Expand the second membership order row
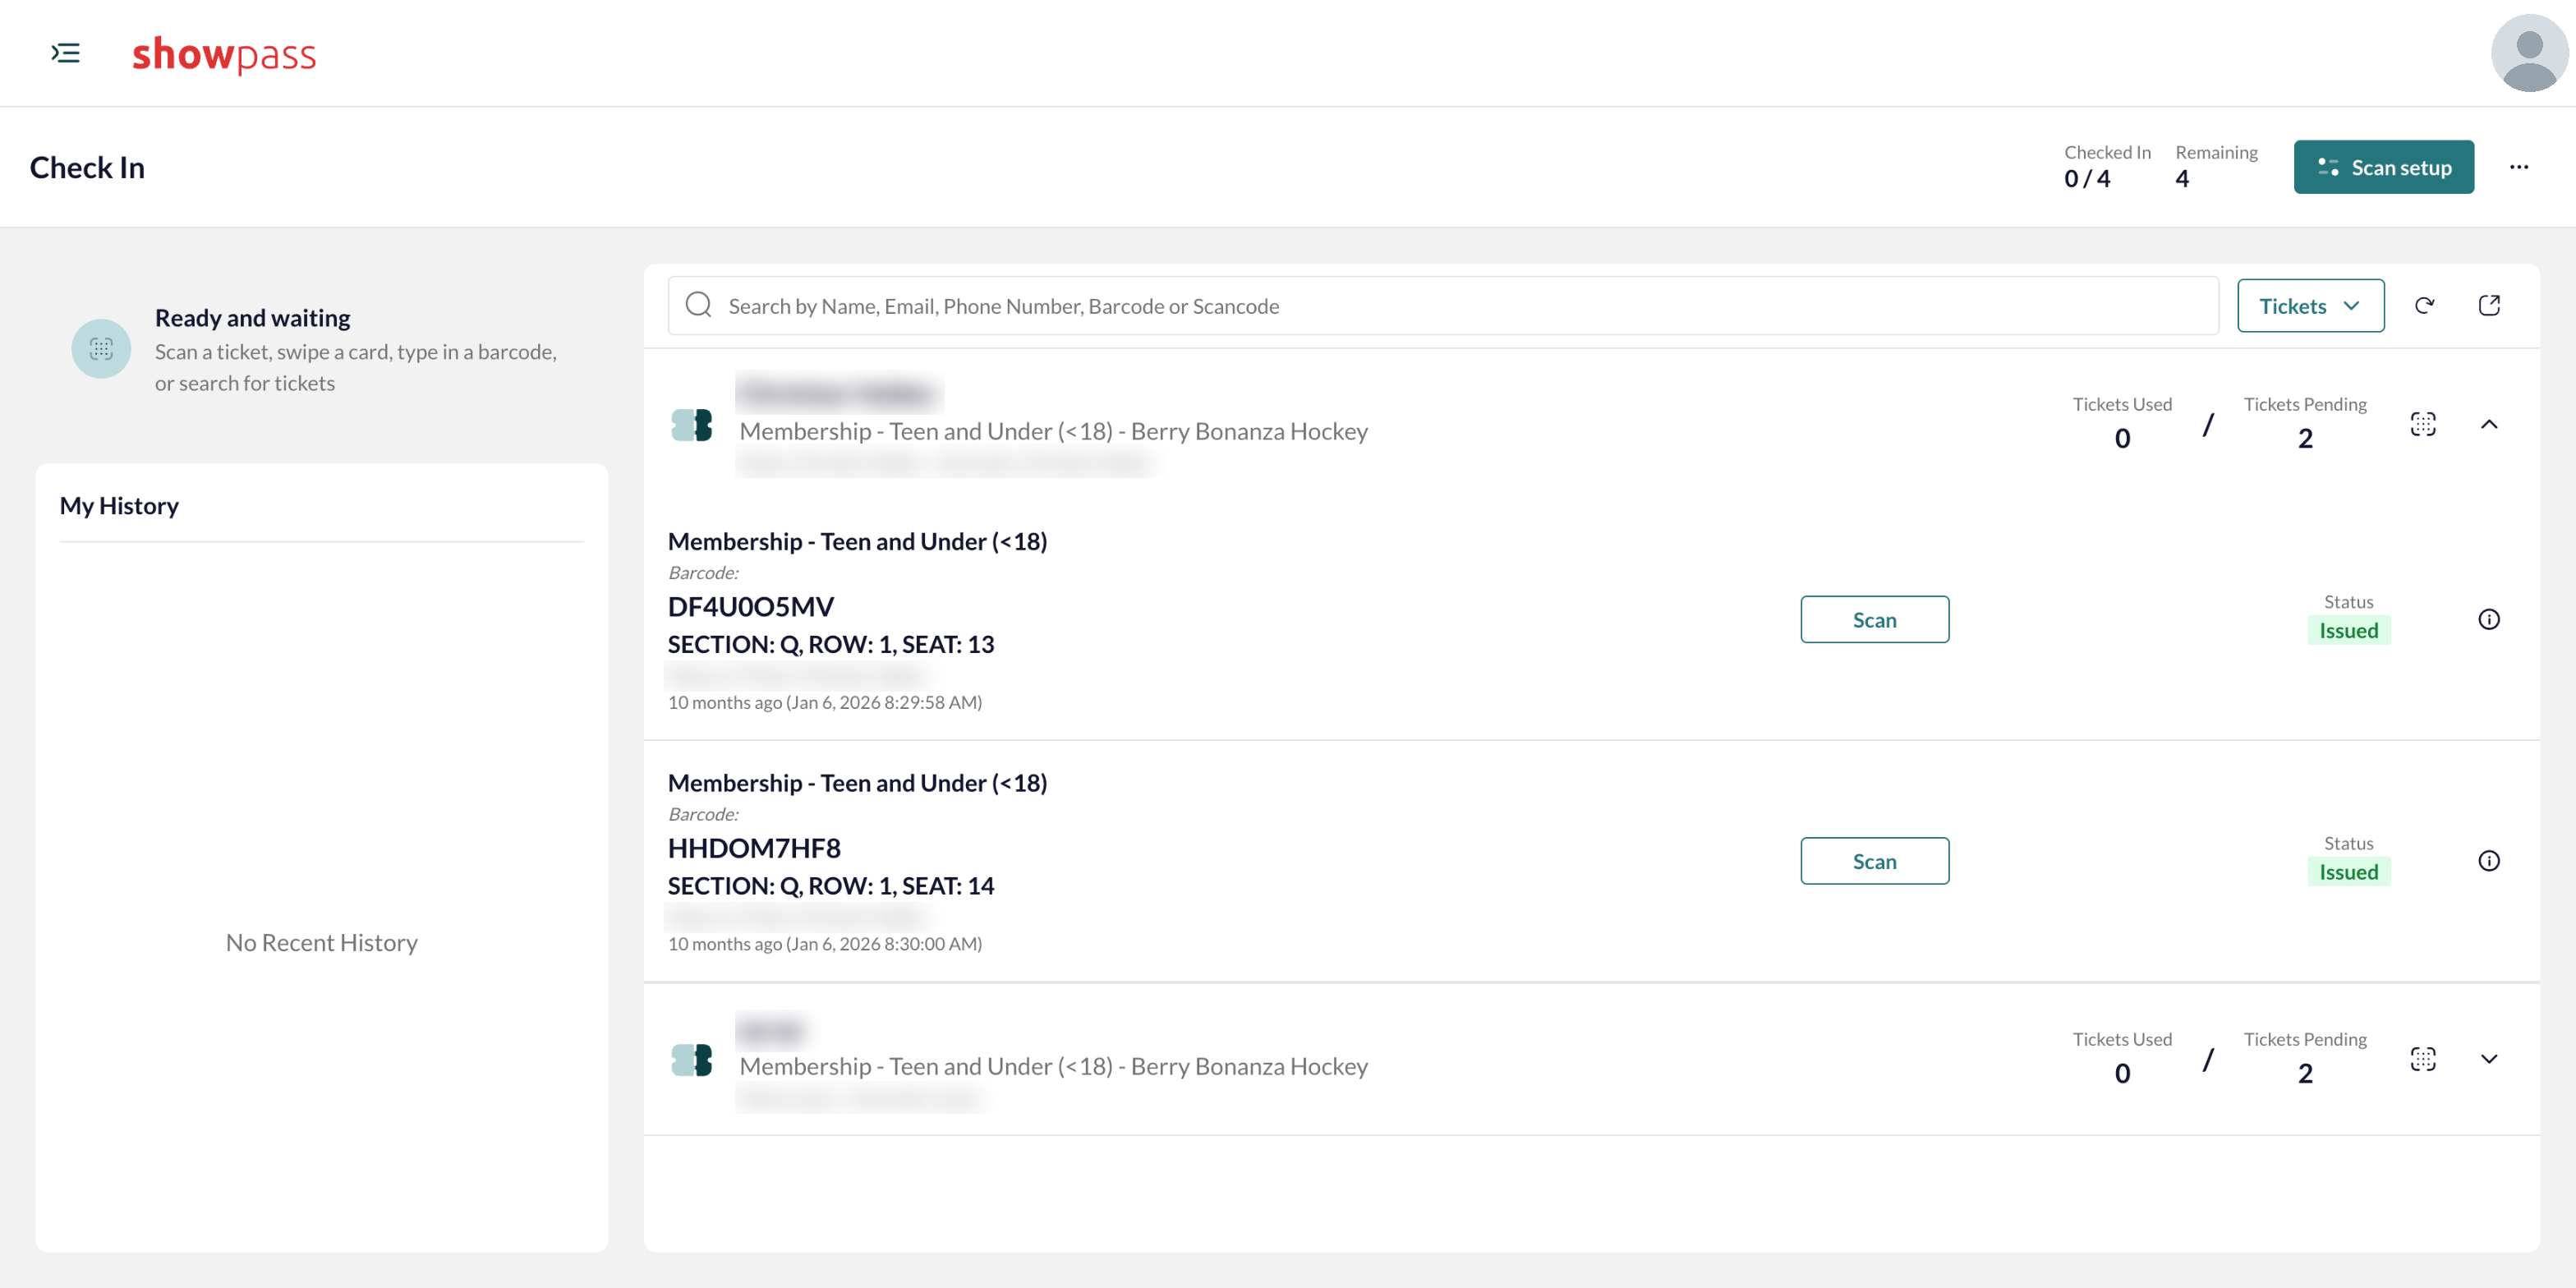 click(x=2489, y=1059)
